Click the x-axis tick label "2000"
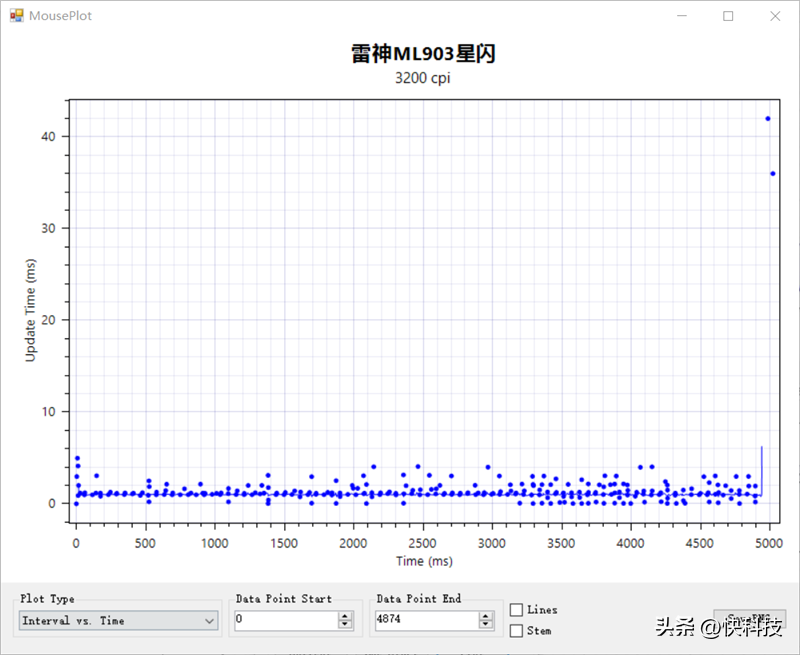 click(x=354, y=543)
